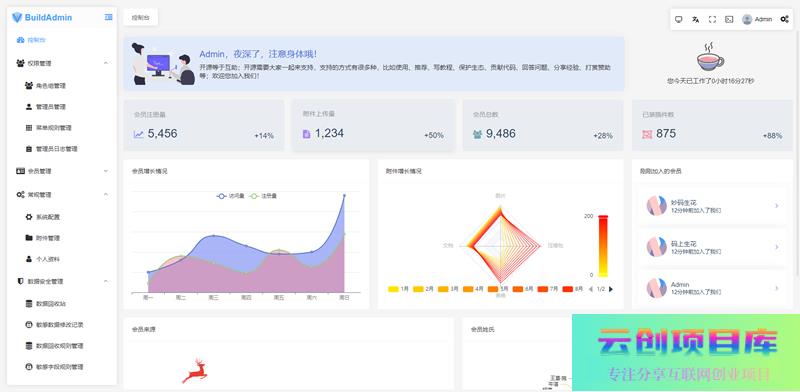Click the 周日 peak data point on the line chart
The image size is (800, 392).
point(344,195)
